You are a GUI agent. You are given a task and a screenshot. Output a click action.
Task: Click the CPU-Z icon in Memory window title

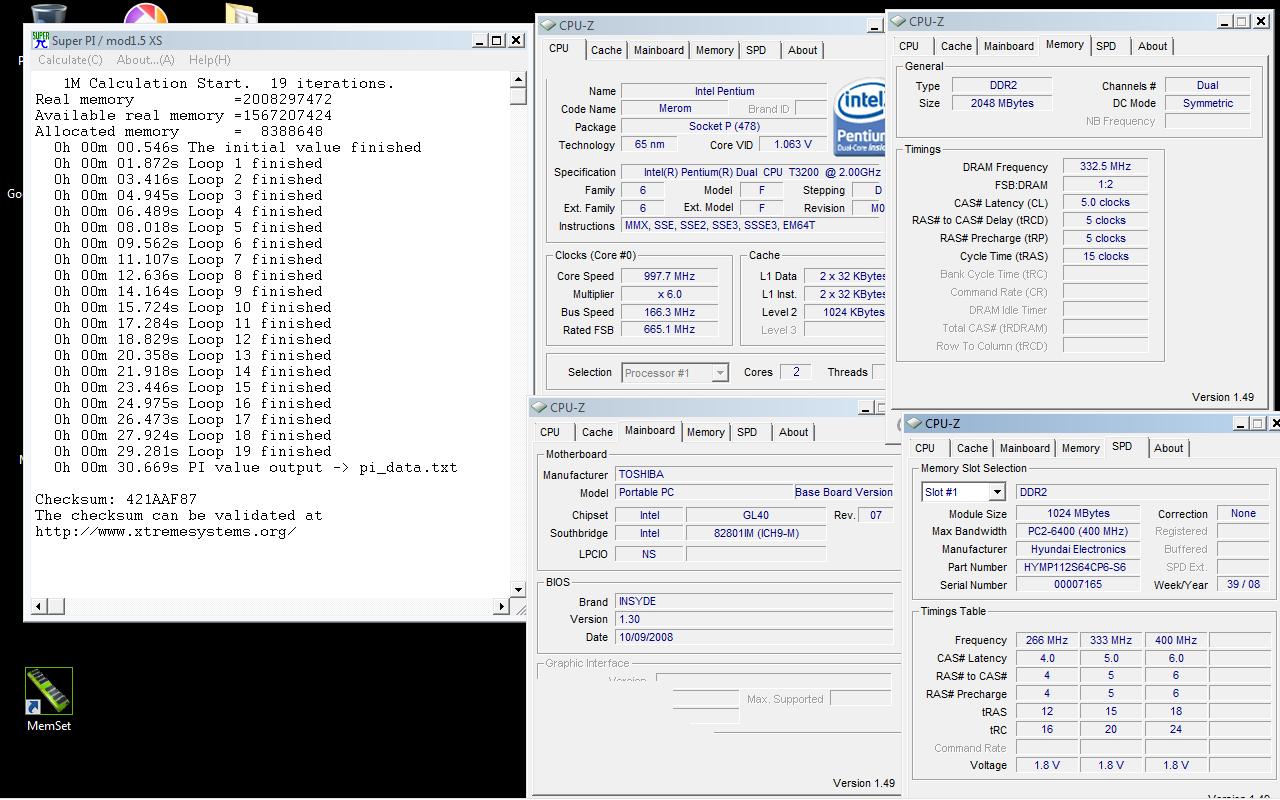[x=897, y=22]
